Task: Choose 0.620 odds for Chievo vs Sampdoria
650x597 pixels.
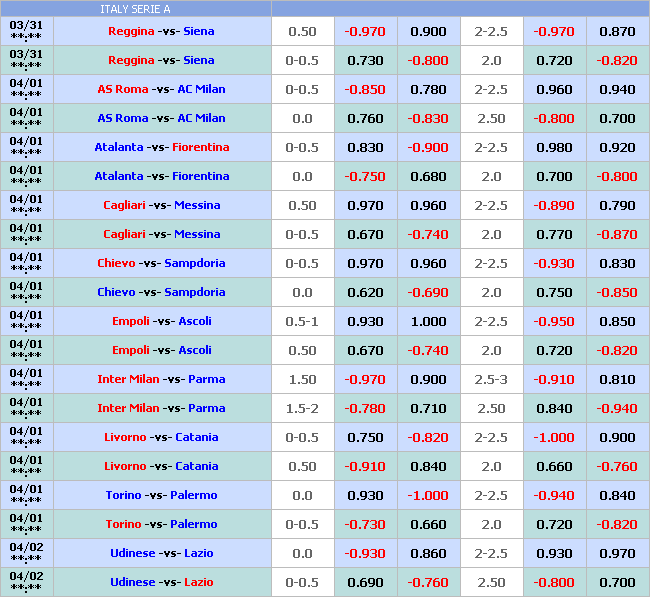Action: [x=365, y=292]
